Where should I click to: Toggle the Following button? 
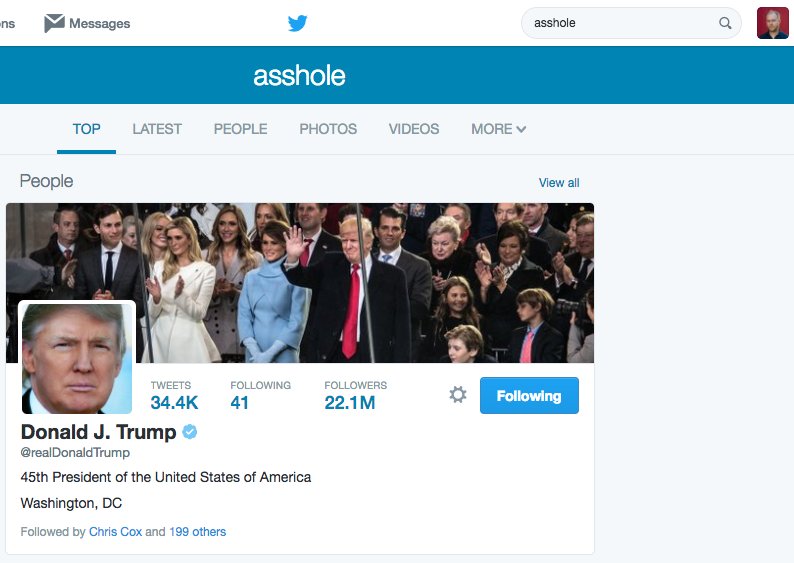pyautogui.click(x=529, y=395)
